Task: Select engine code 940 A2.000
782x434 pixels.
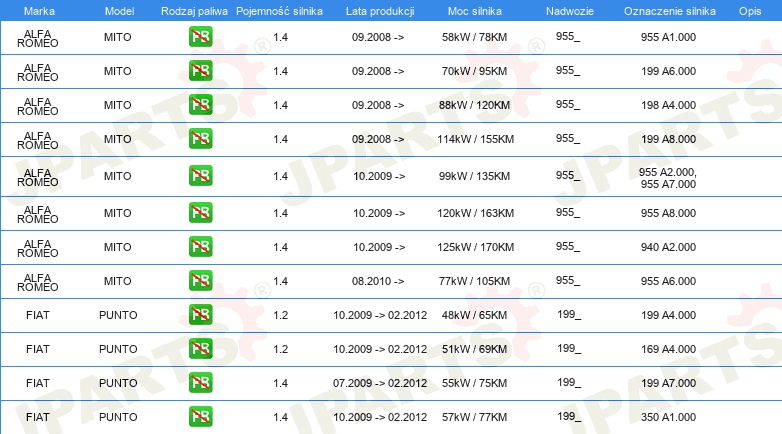Action: [668, 247]
